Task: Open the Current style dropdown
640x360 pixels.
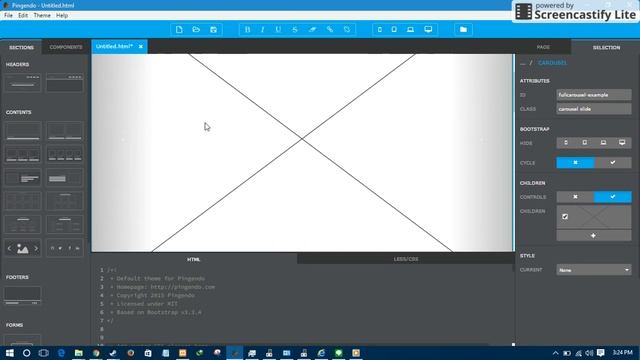Action: click(x=594, y=270)
